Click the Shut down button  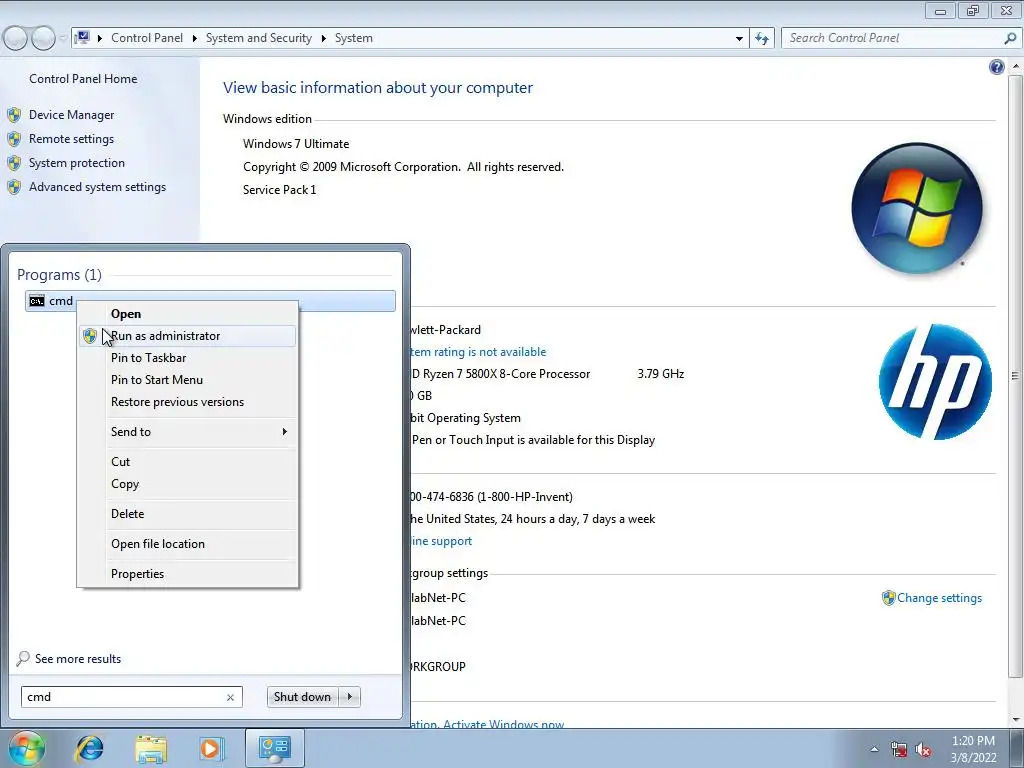tap(302, 697)
